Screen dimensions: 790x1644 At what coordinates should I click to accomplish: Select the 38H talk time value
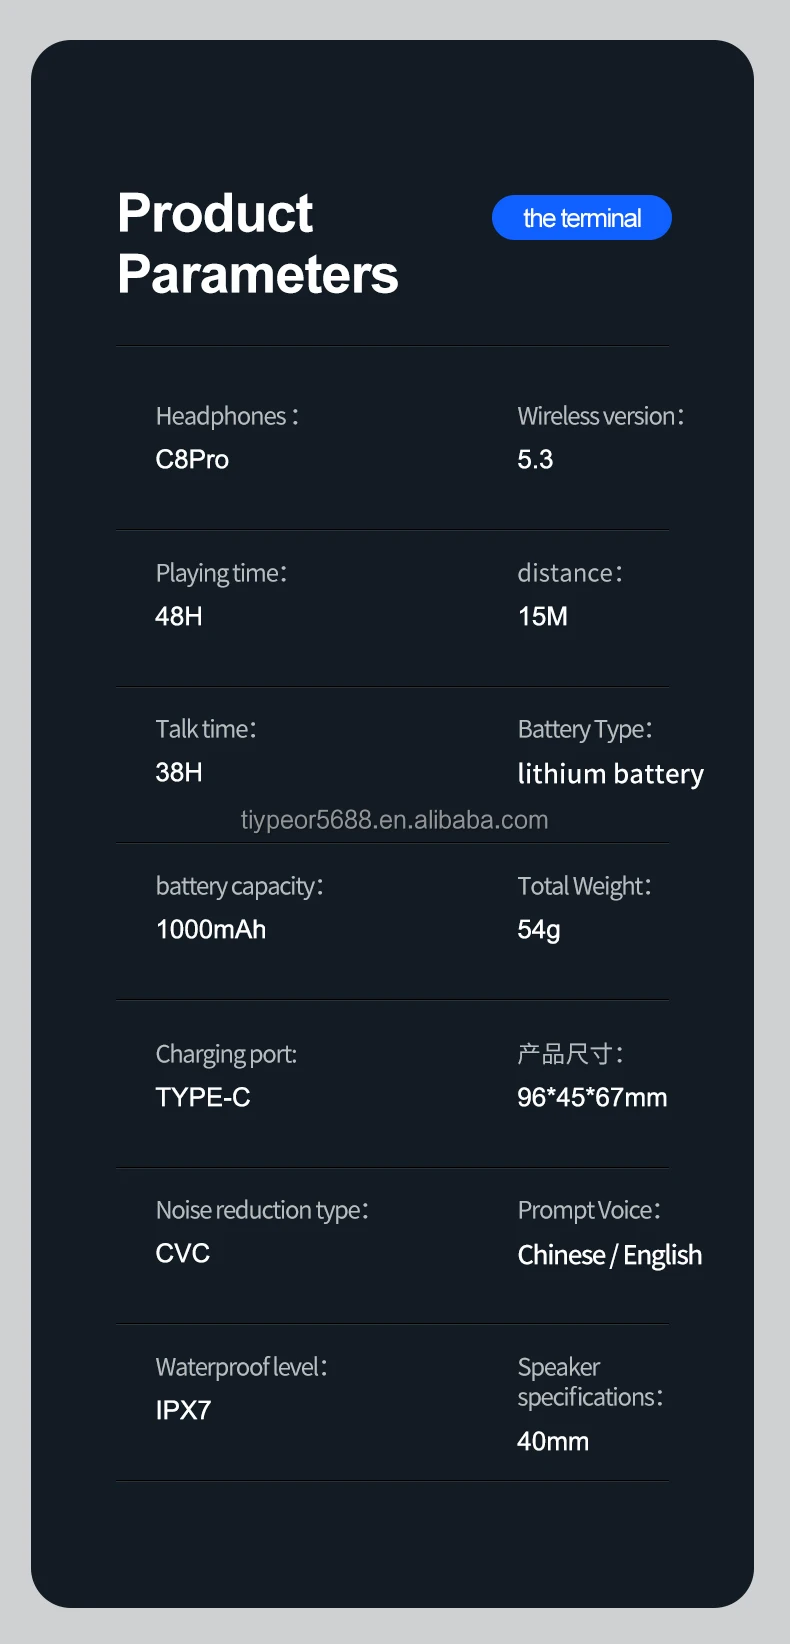pyautogui.click(x=179, y=772)
